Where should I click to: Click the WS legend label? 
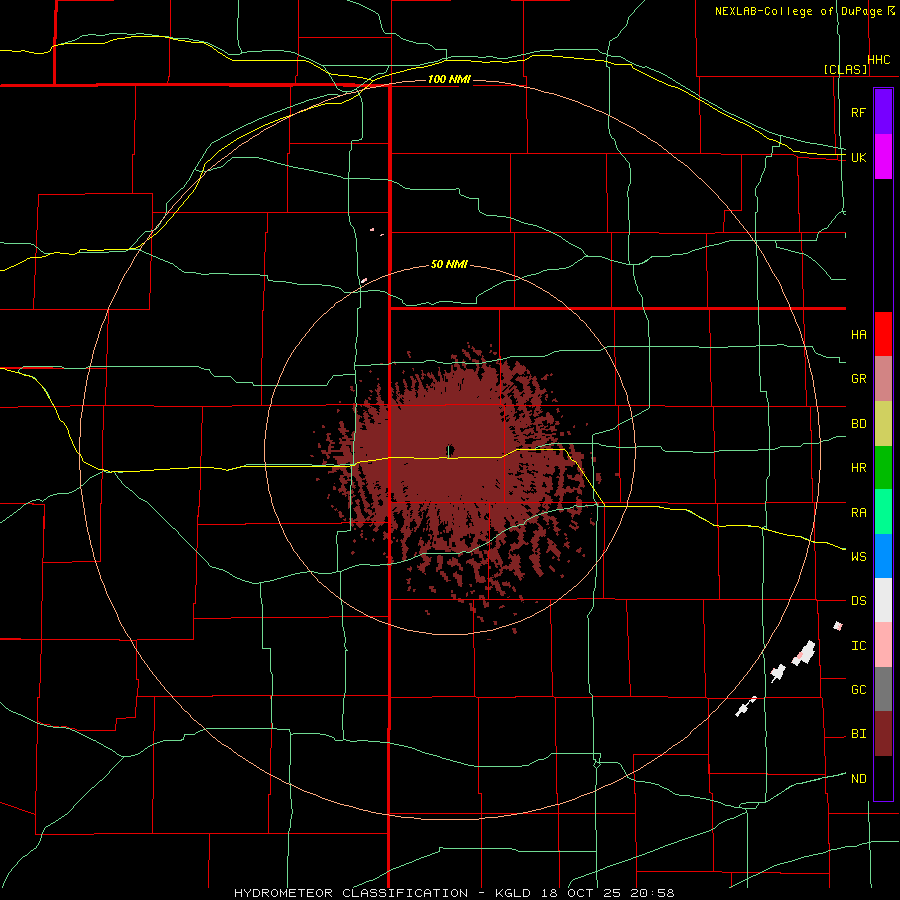coord(858,557)
